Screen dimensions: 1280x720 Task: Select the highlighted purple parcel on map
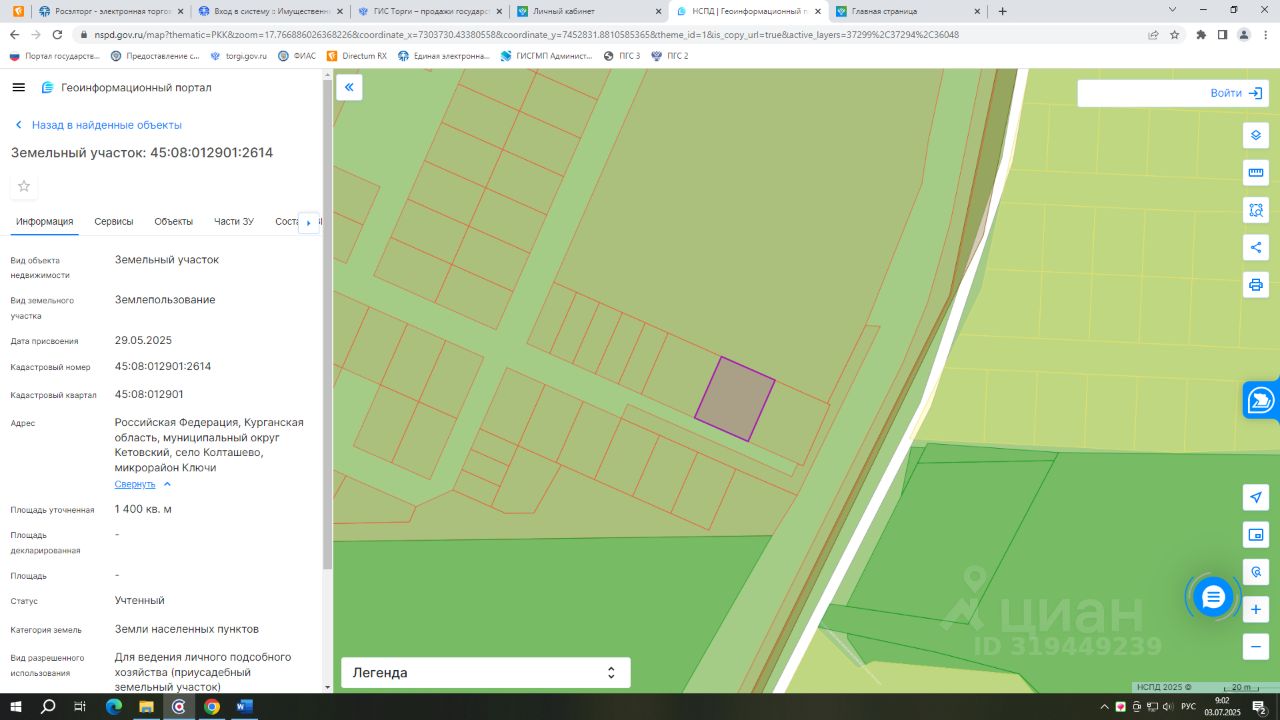[735, 399]
